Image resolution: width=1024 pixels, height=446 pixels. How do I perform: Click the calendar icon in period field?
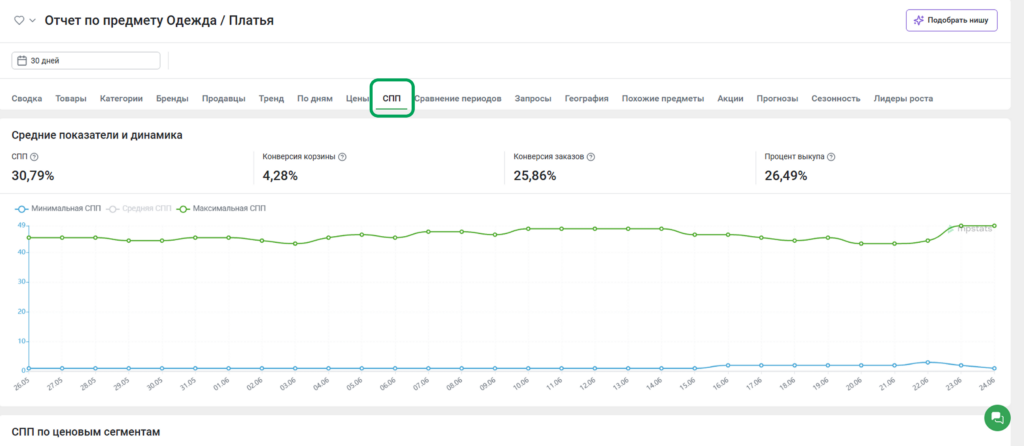coord(22,61)
